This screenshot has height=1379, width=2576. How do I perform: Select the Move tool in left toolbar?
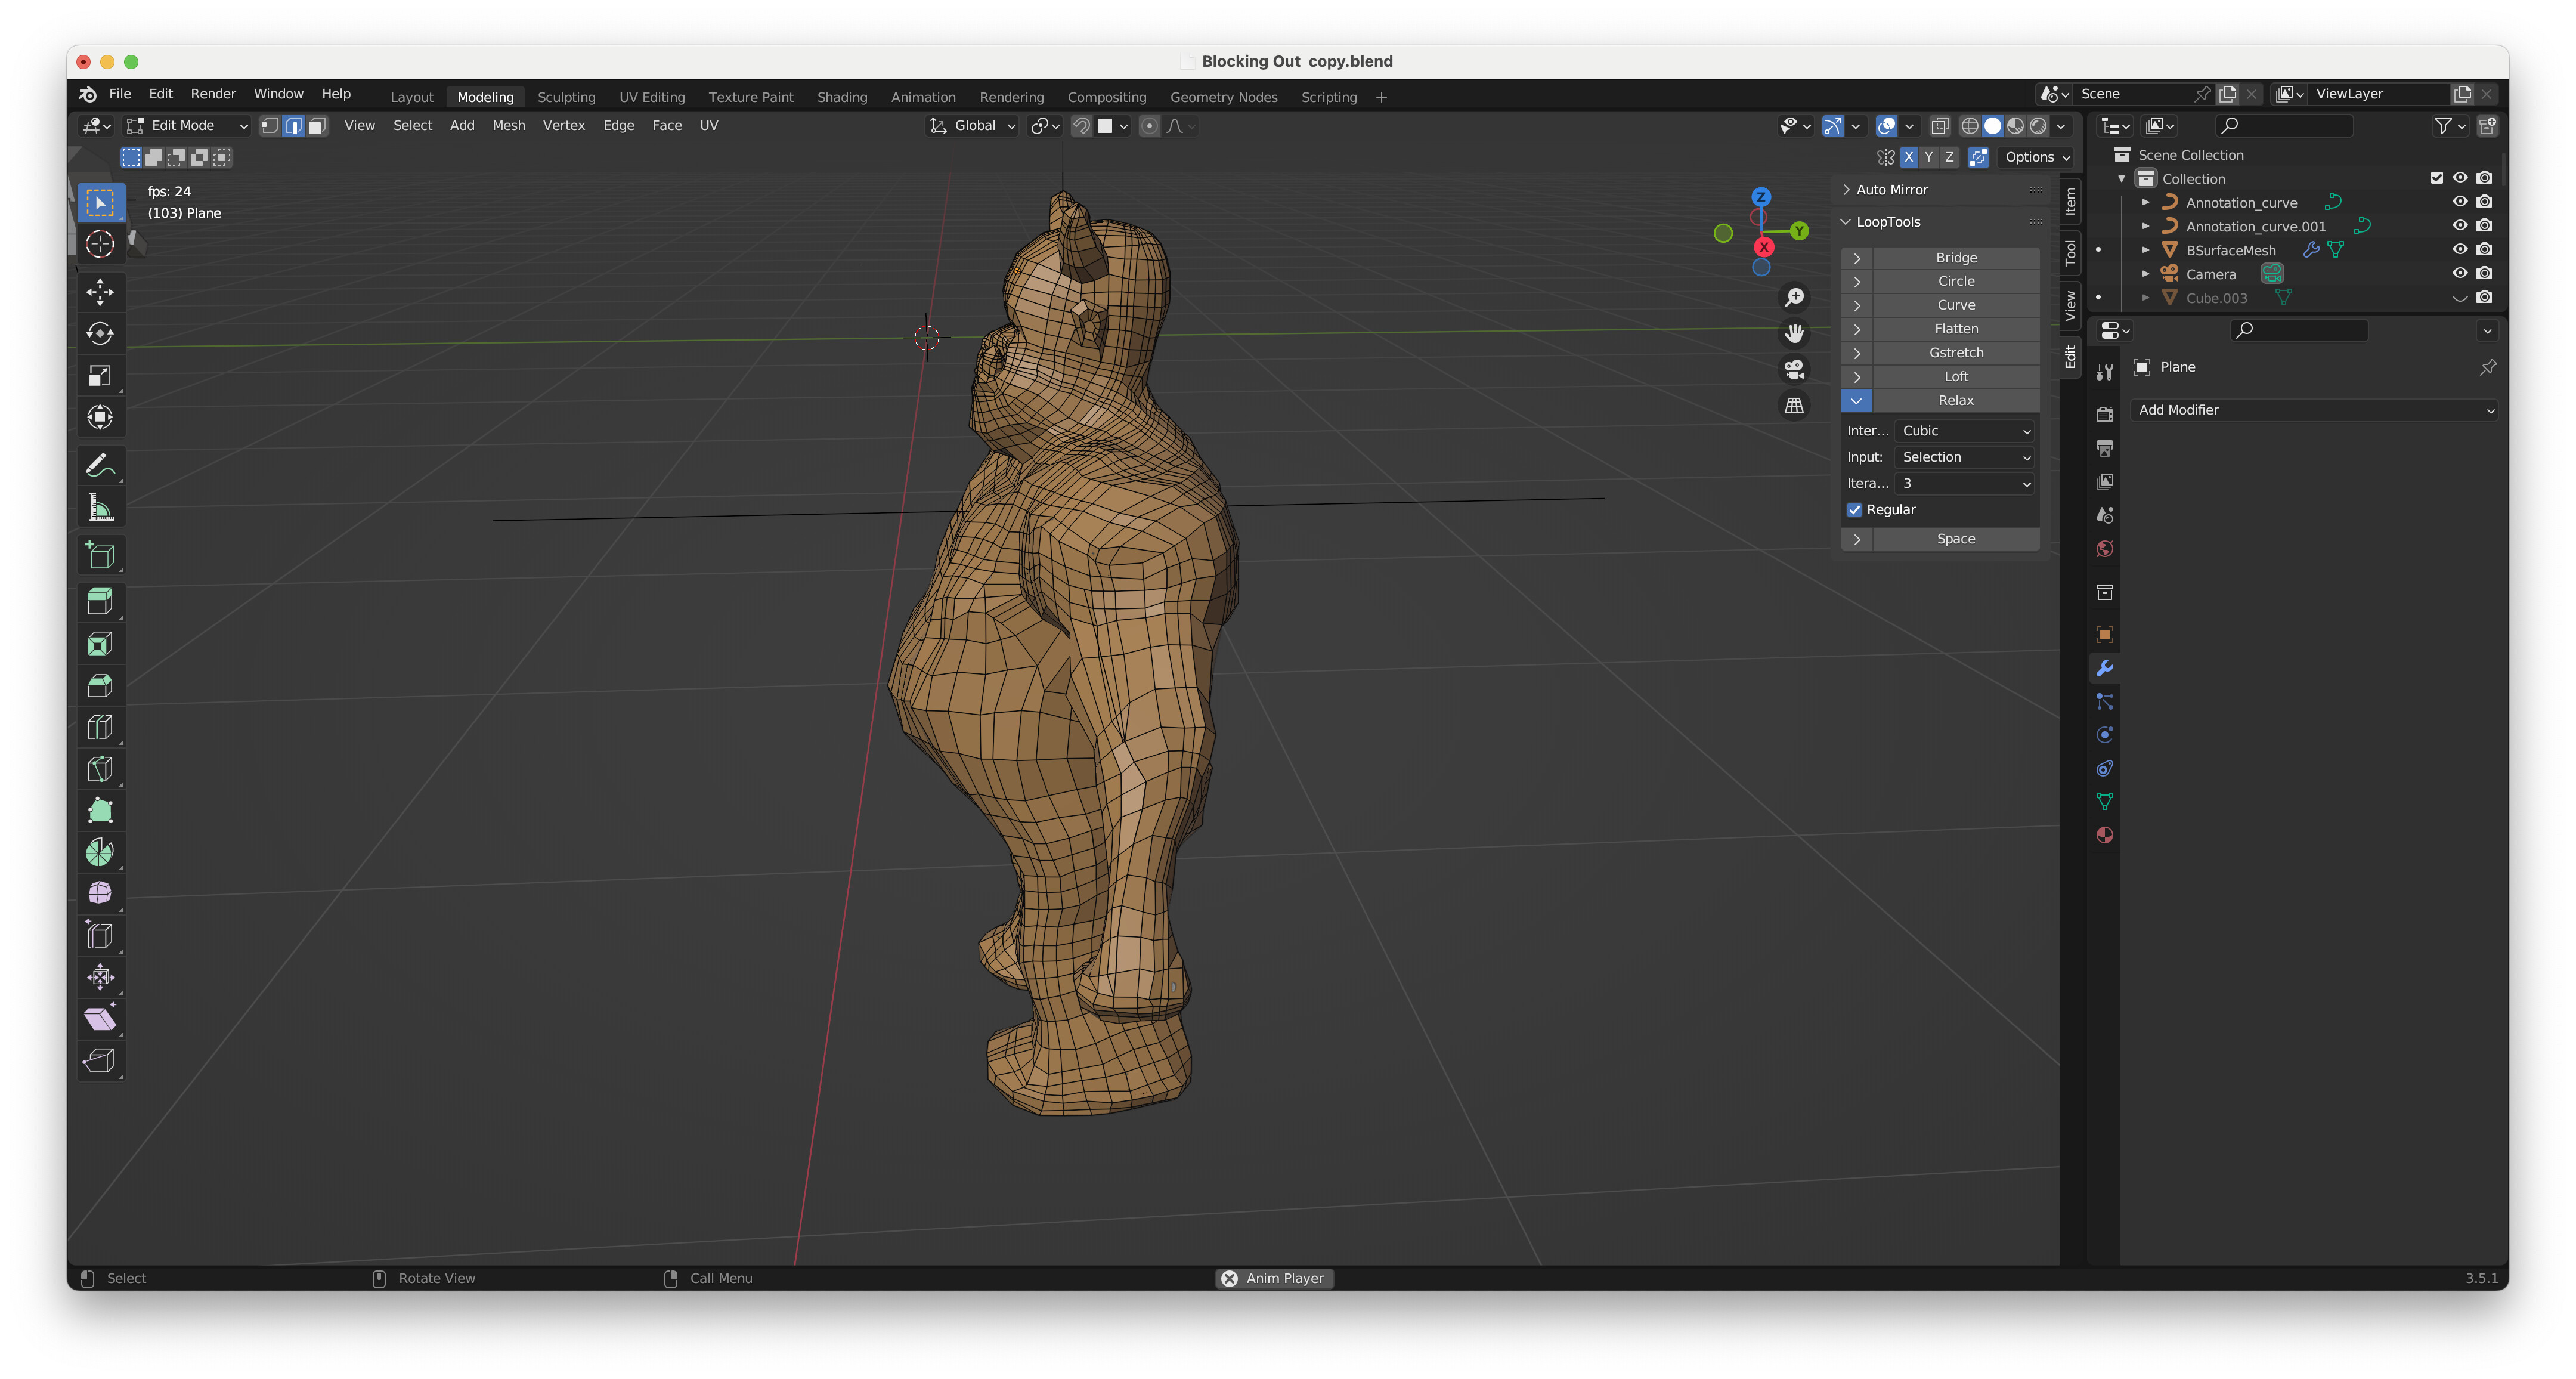point(100,291)
